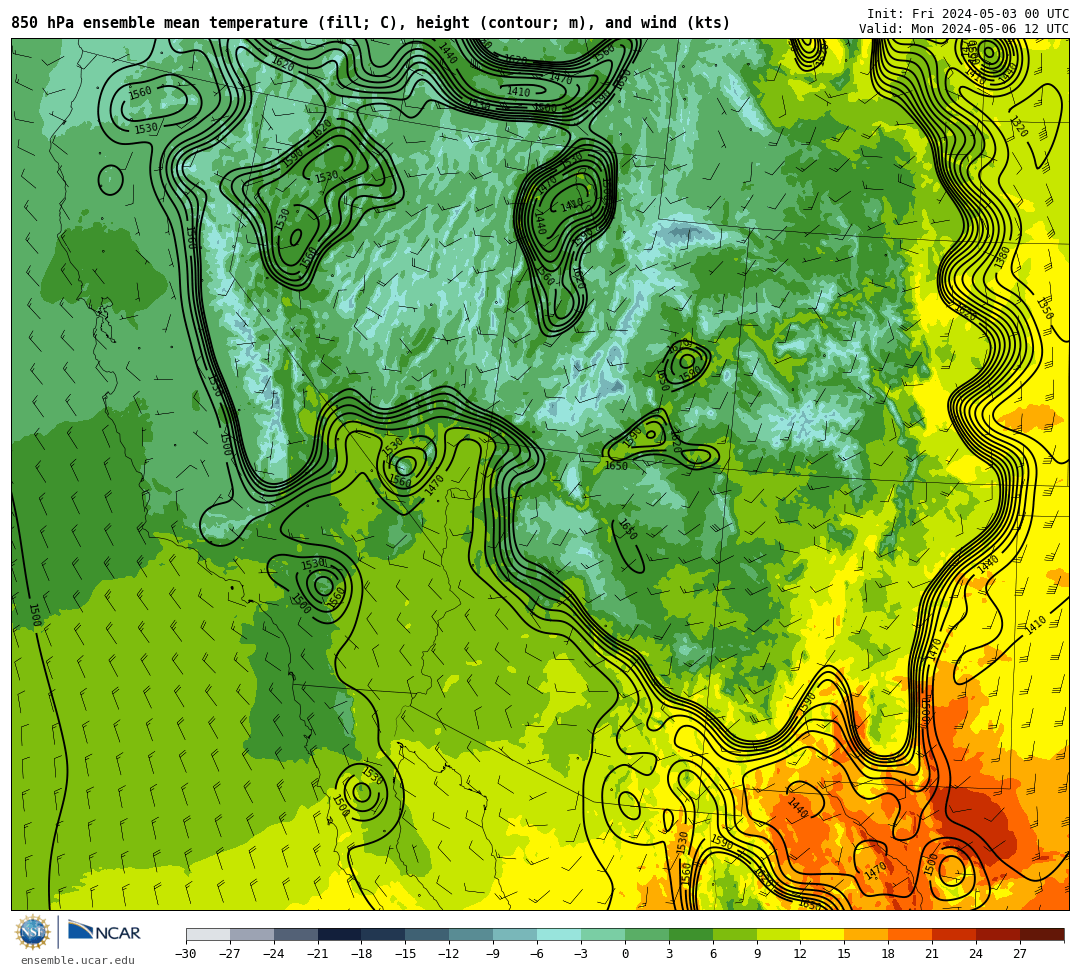
Task: Click the −15 colorbar tick label
Action: pos(406,954)
